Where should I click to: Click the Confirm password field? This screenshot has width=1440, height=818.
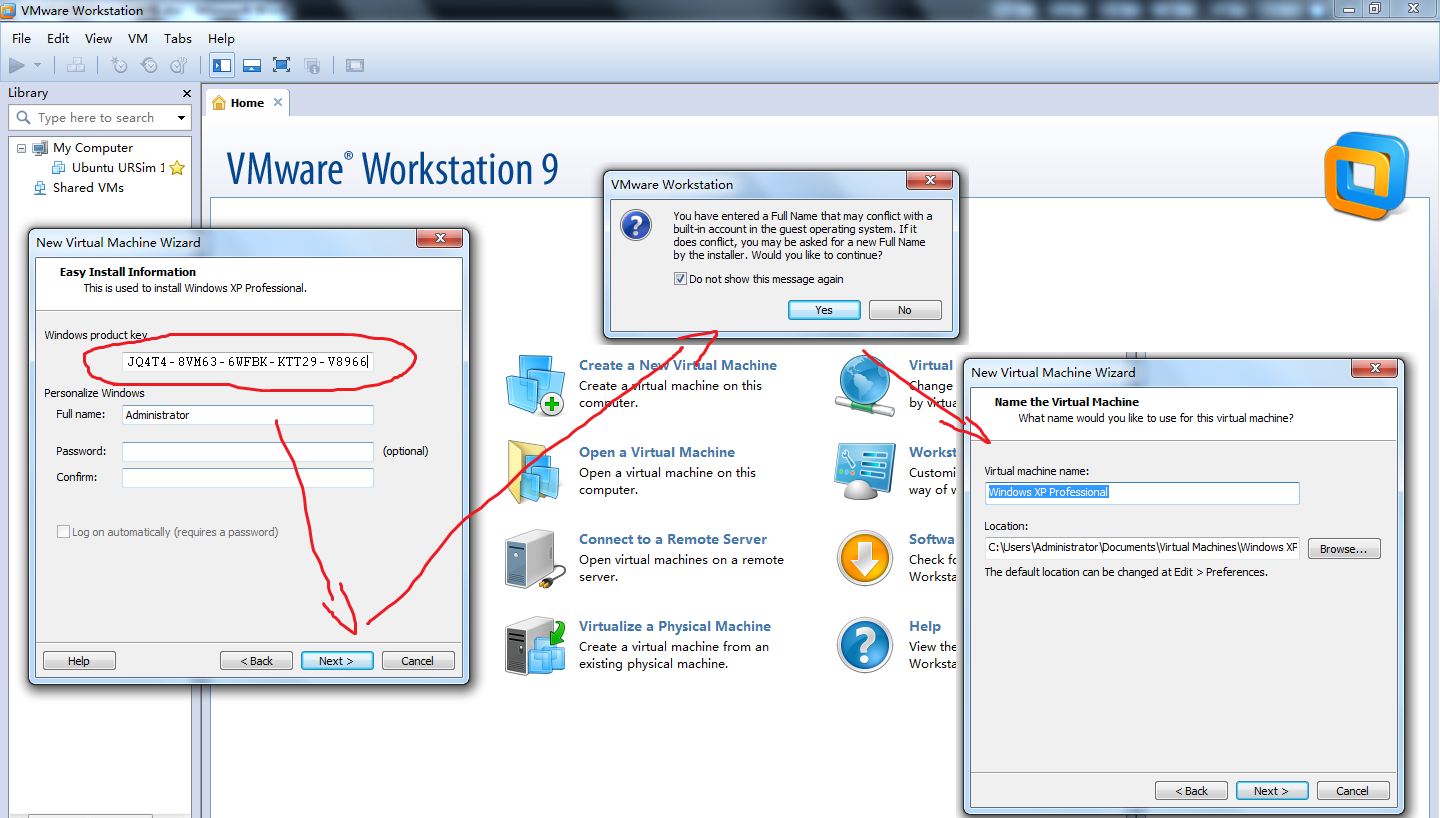248,478
